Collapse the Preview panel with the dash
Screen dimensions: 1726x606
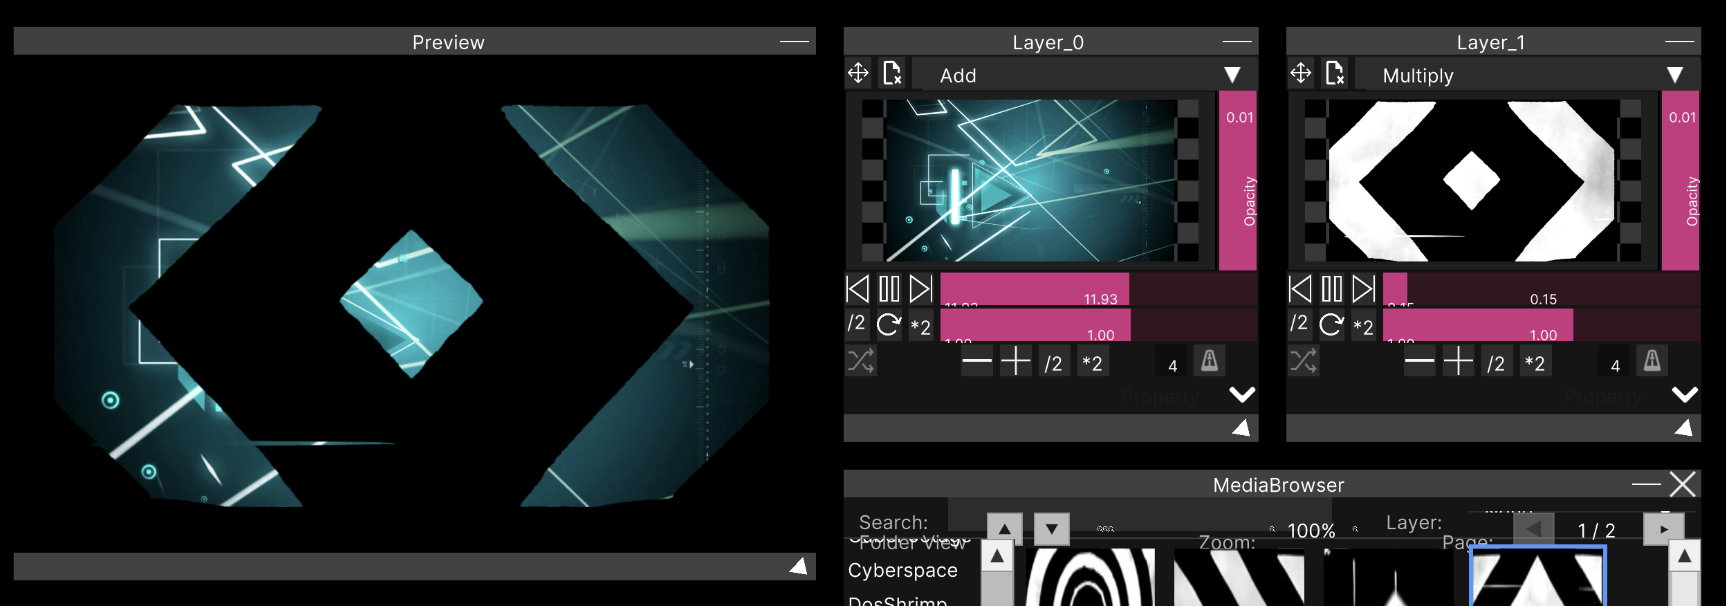(794, 42)
